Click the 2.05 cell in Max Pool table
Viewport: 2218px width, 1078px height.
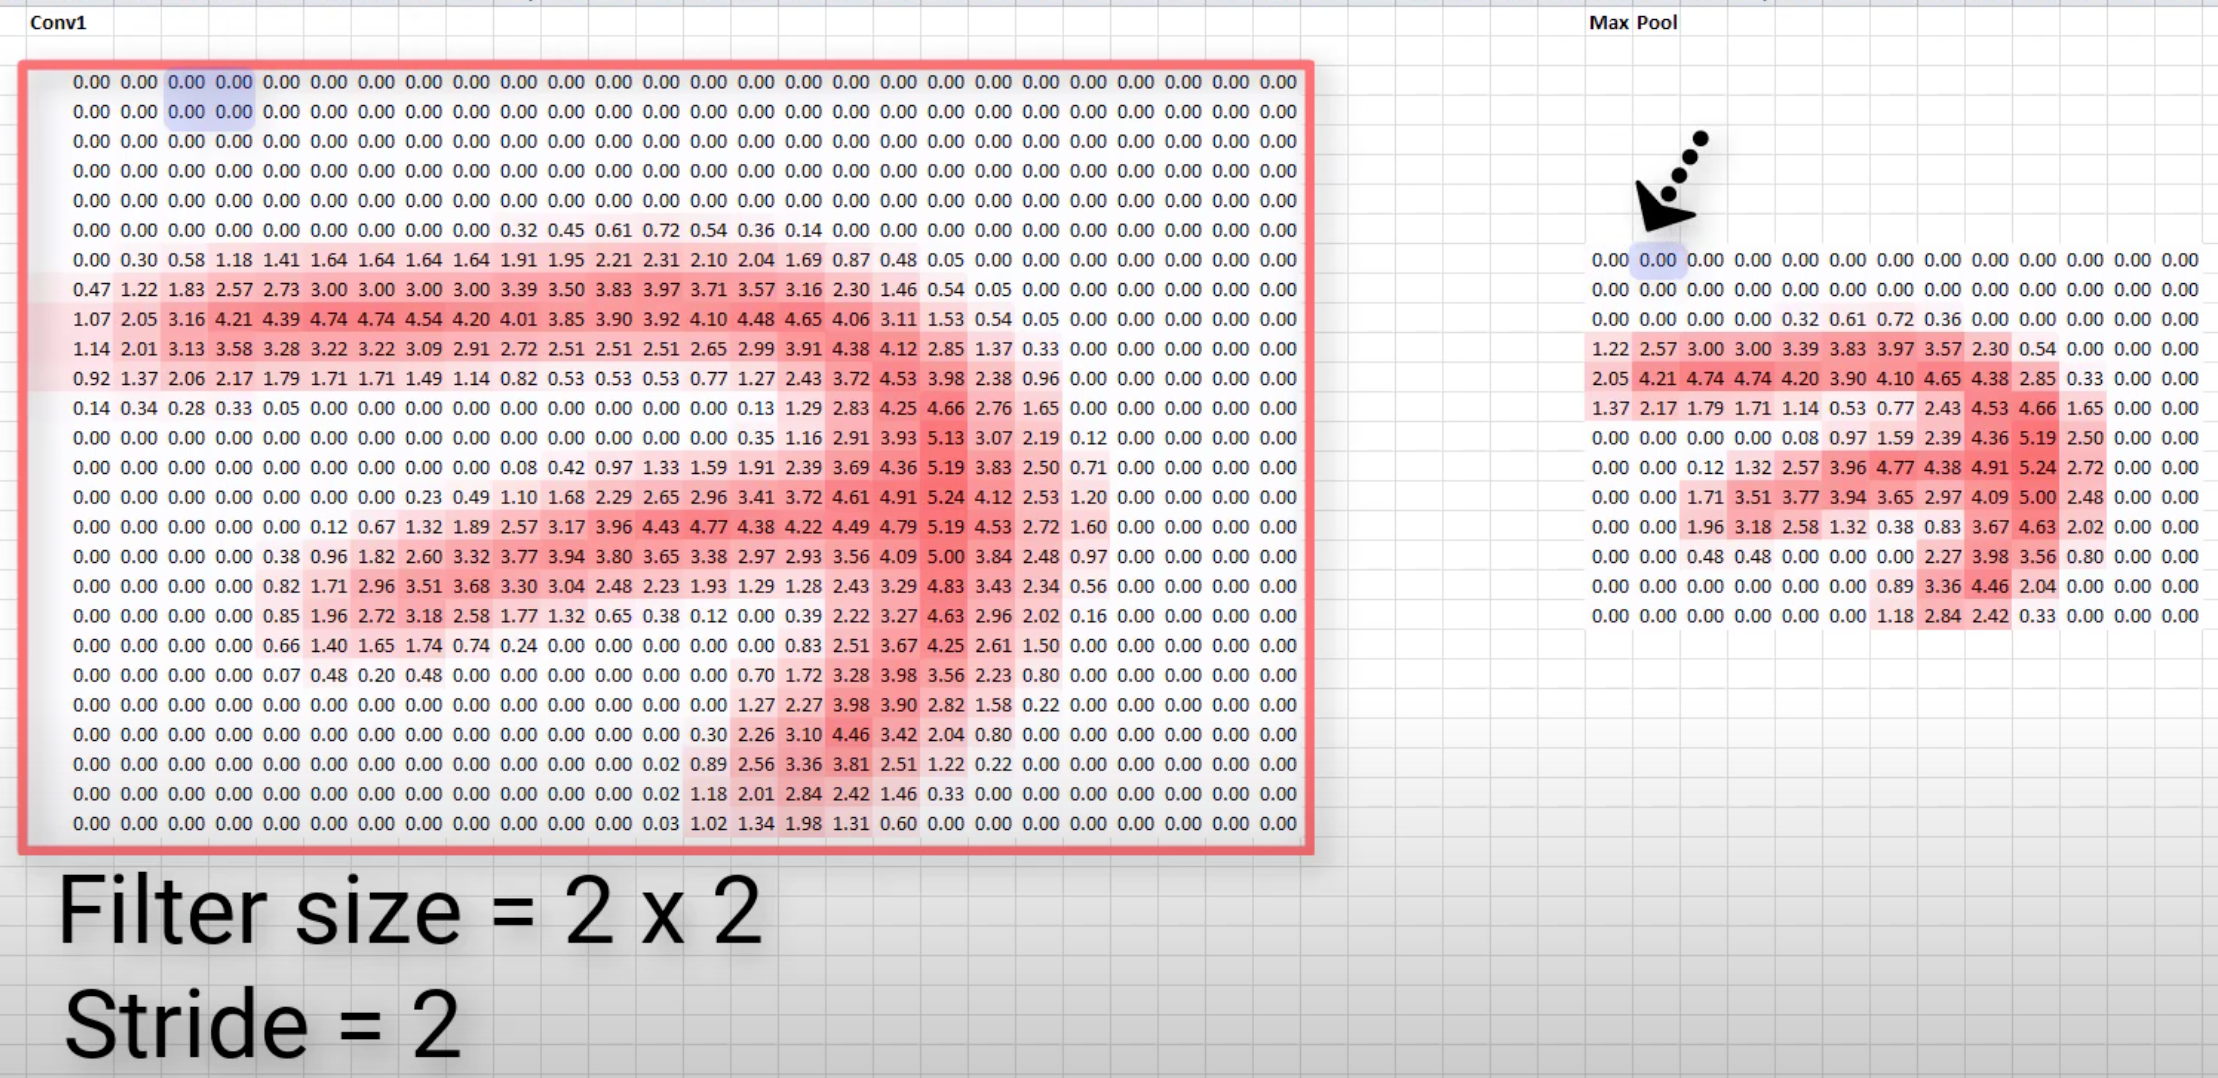tap(1610, 378)
